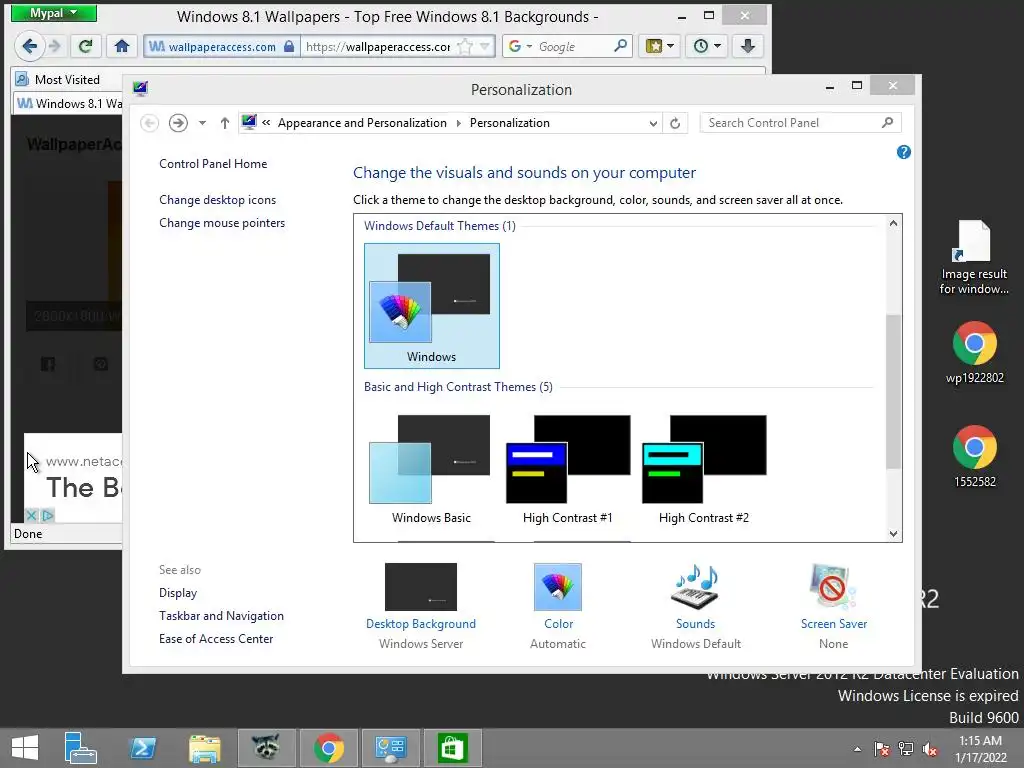Select the Windows default theme
This screenshot has height=768, width=1024.
coord(432,306)
